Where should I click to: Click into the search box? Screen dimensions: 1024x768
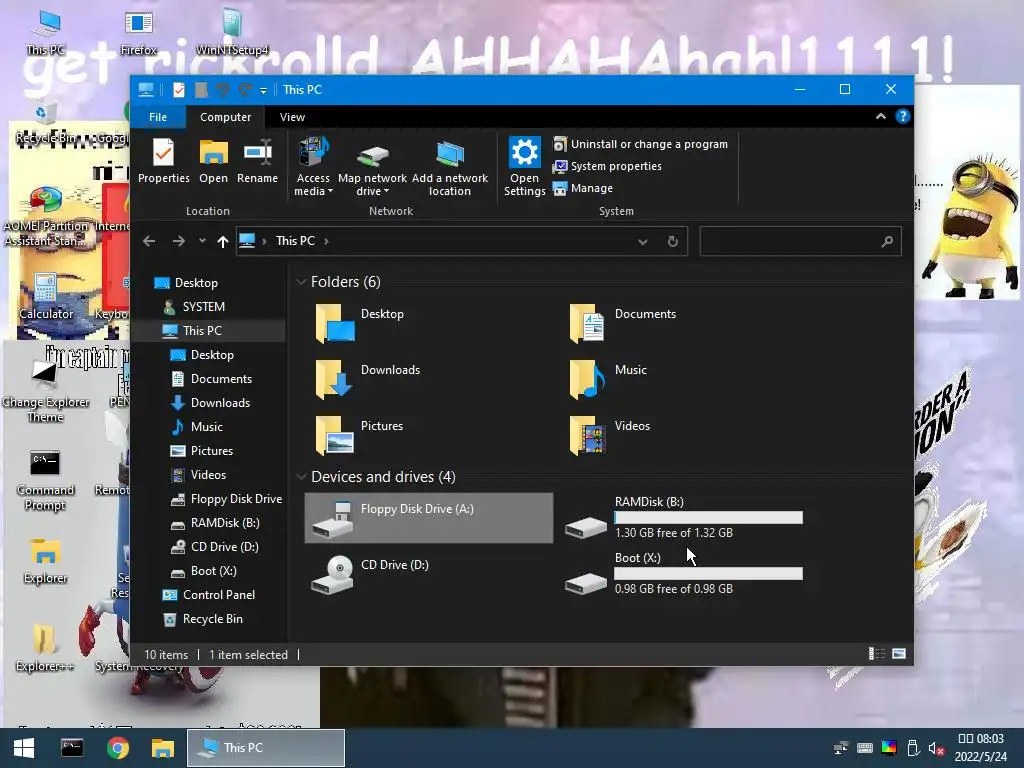point(801,241)
